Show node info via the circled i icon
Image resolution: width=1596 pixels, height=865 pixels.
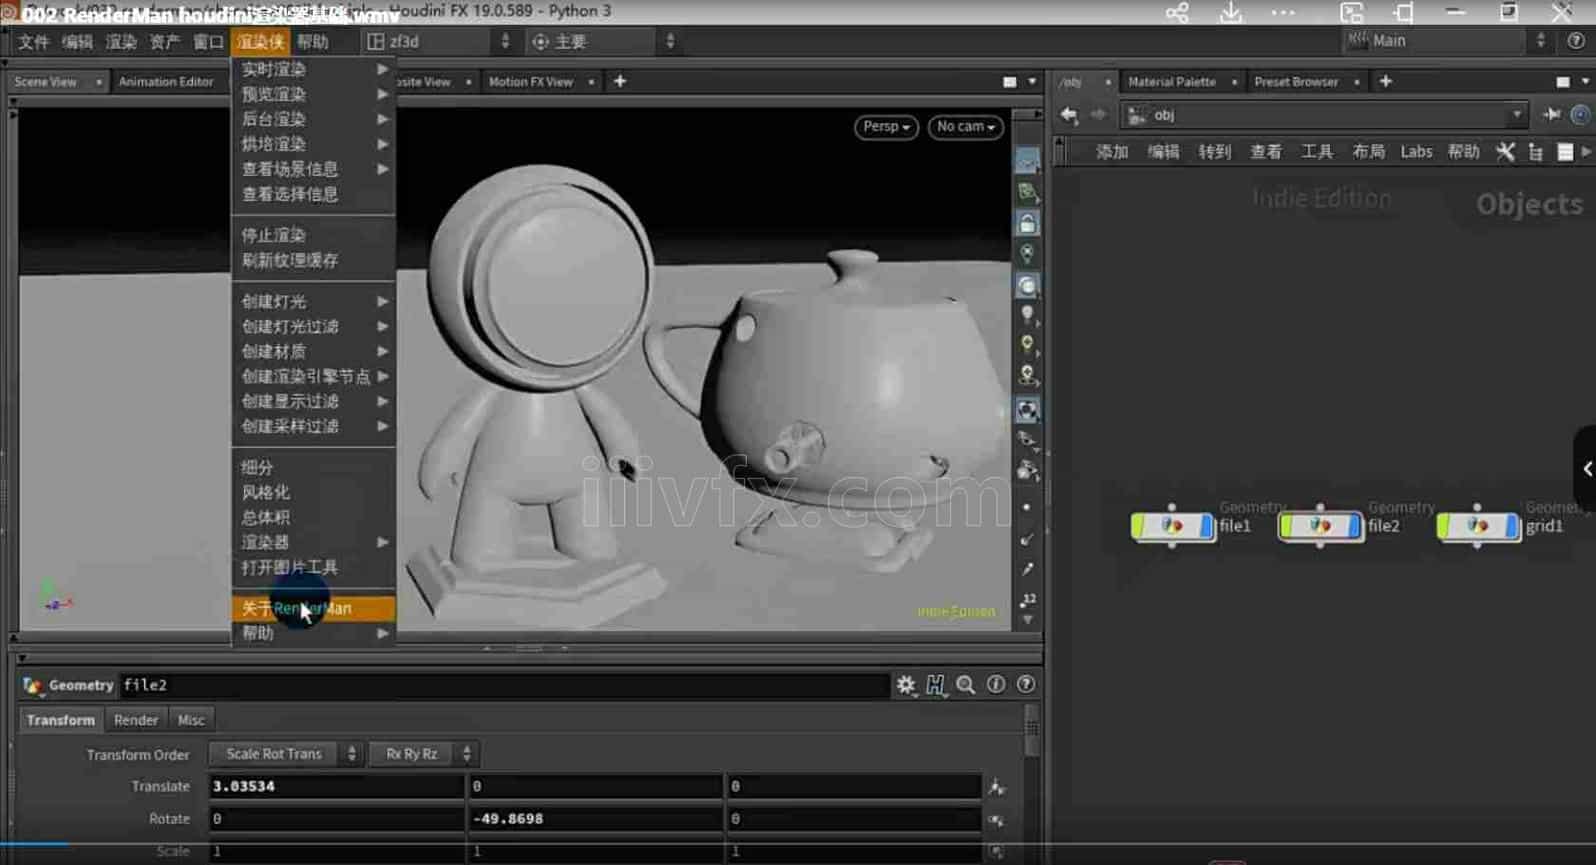coord(996,684)
